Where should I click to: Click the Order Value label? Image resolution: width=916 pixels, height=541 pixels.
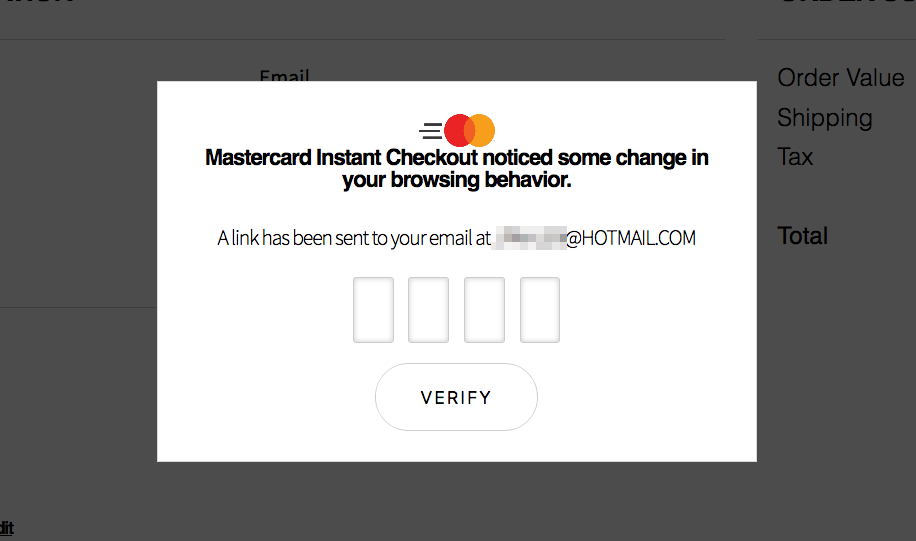(x=841, y=78)
